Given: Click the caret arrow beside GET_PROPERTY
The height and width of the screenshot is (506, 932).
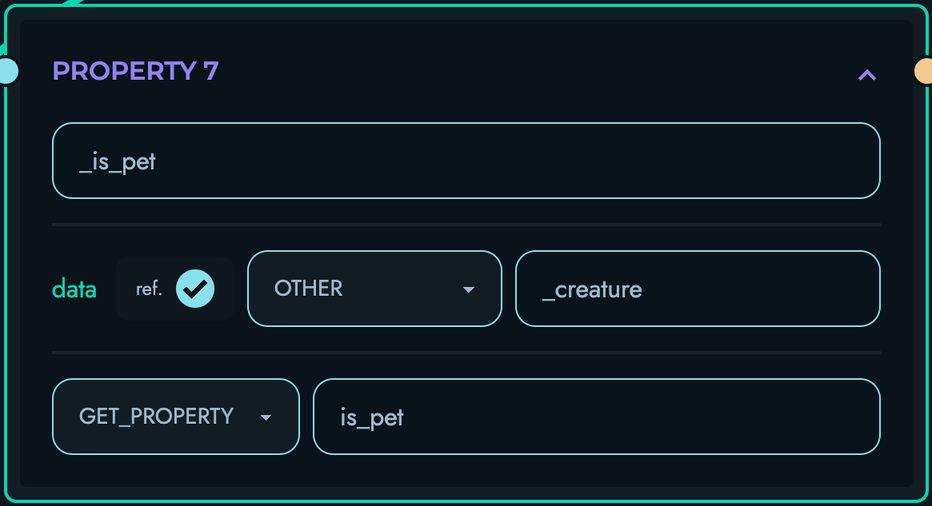Looking at the screenshot, I should click(266, 418).
